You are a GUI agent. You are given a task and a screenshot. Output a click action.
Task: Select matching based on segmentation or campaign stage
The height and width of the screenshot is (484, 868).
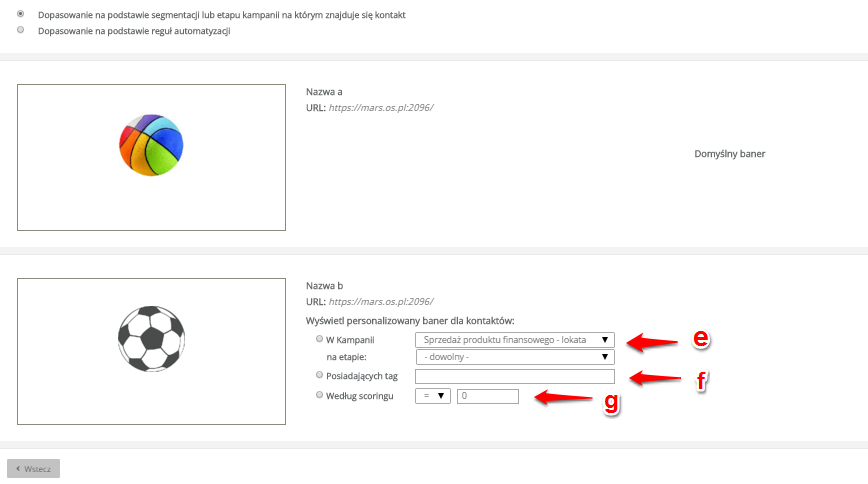pos(20,14)
